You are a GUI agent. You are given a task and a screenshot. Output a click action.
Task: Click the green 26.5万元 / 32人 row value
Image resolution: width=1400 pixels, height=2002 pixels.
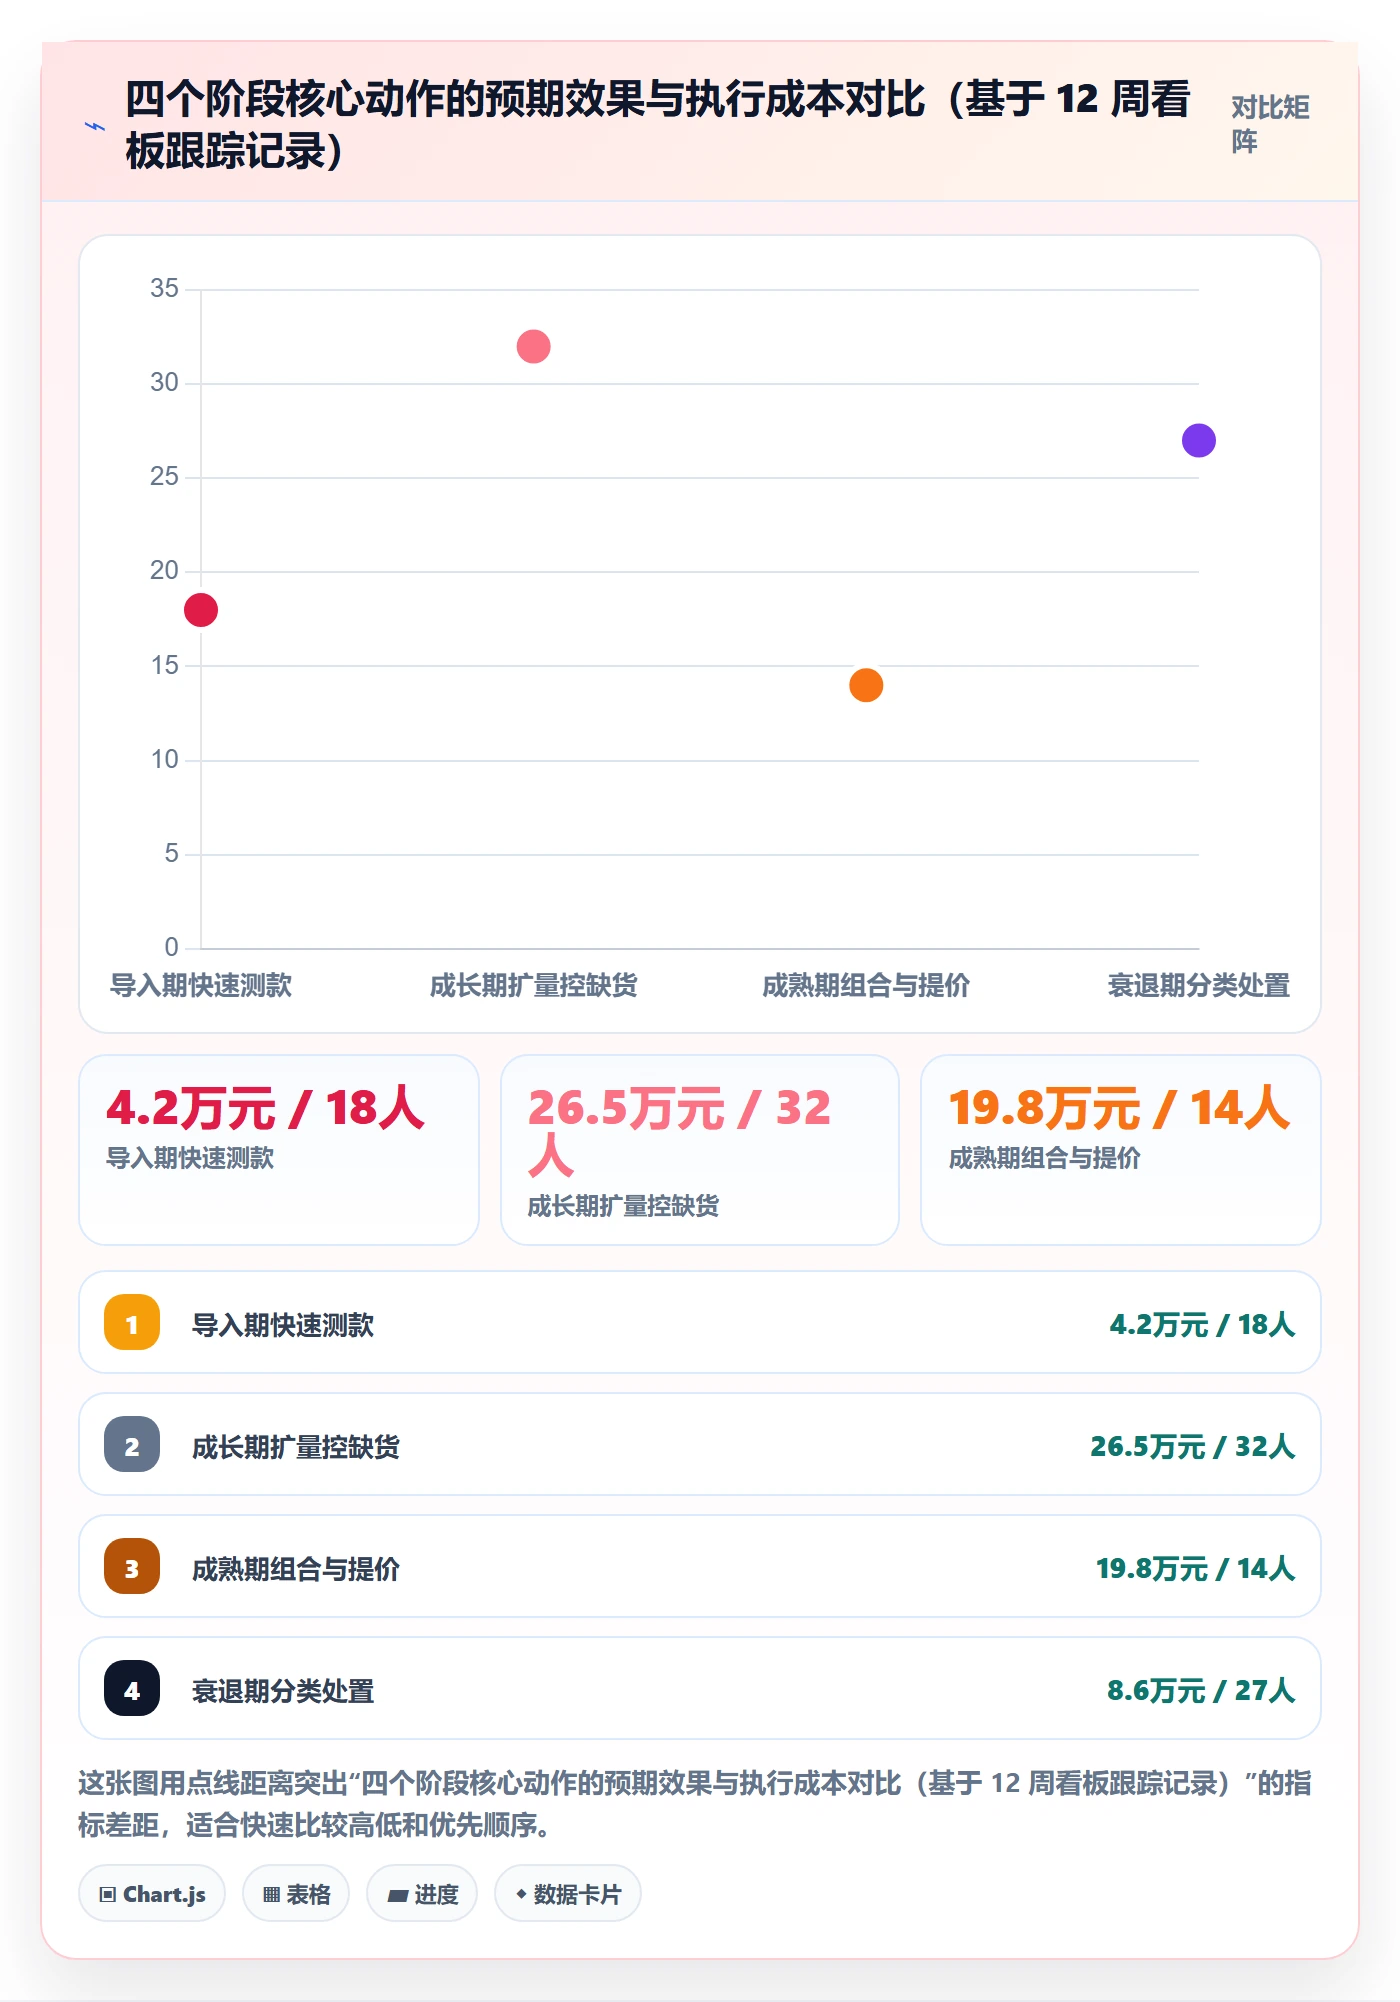coord(1193,1447)
